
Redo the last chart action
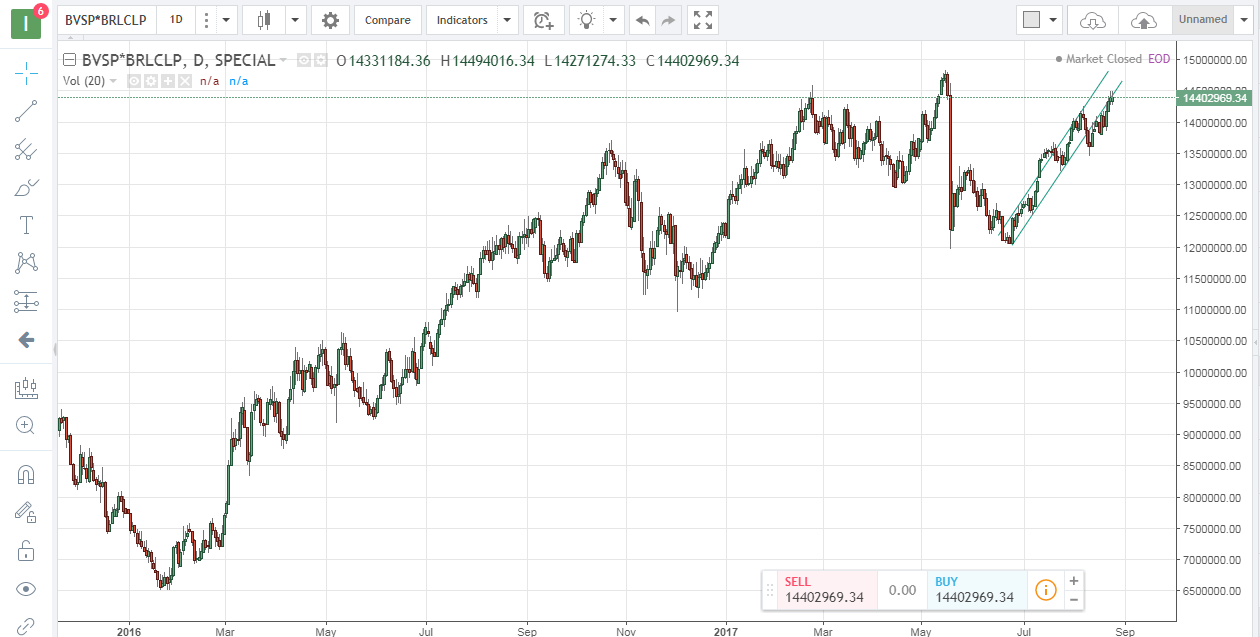click(668, 20)
